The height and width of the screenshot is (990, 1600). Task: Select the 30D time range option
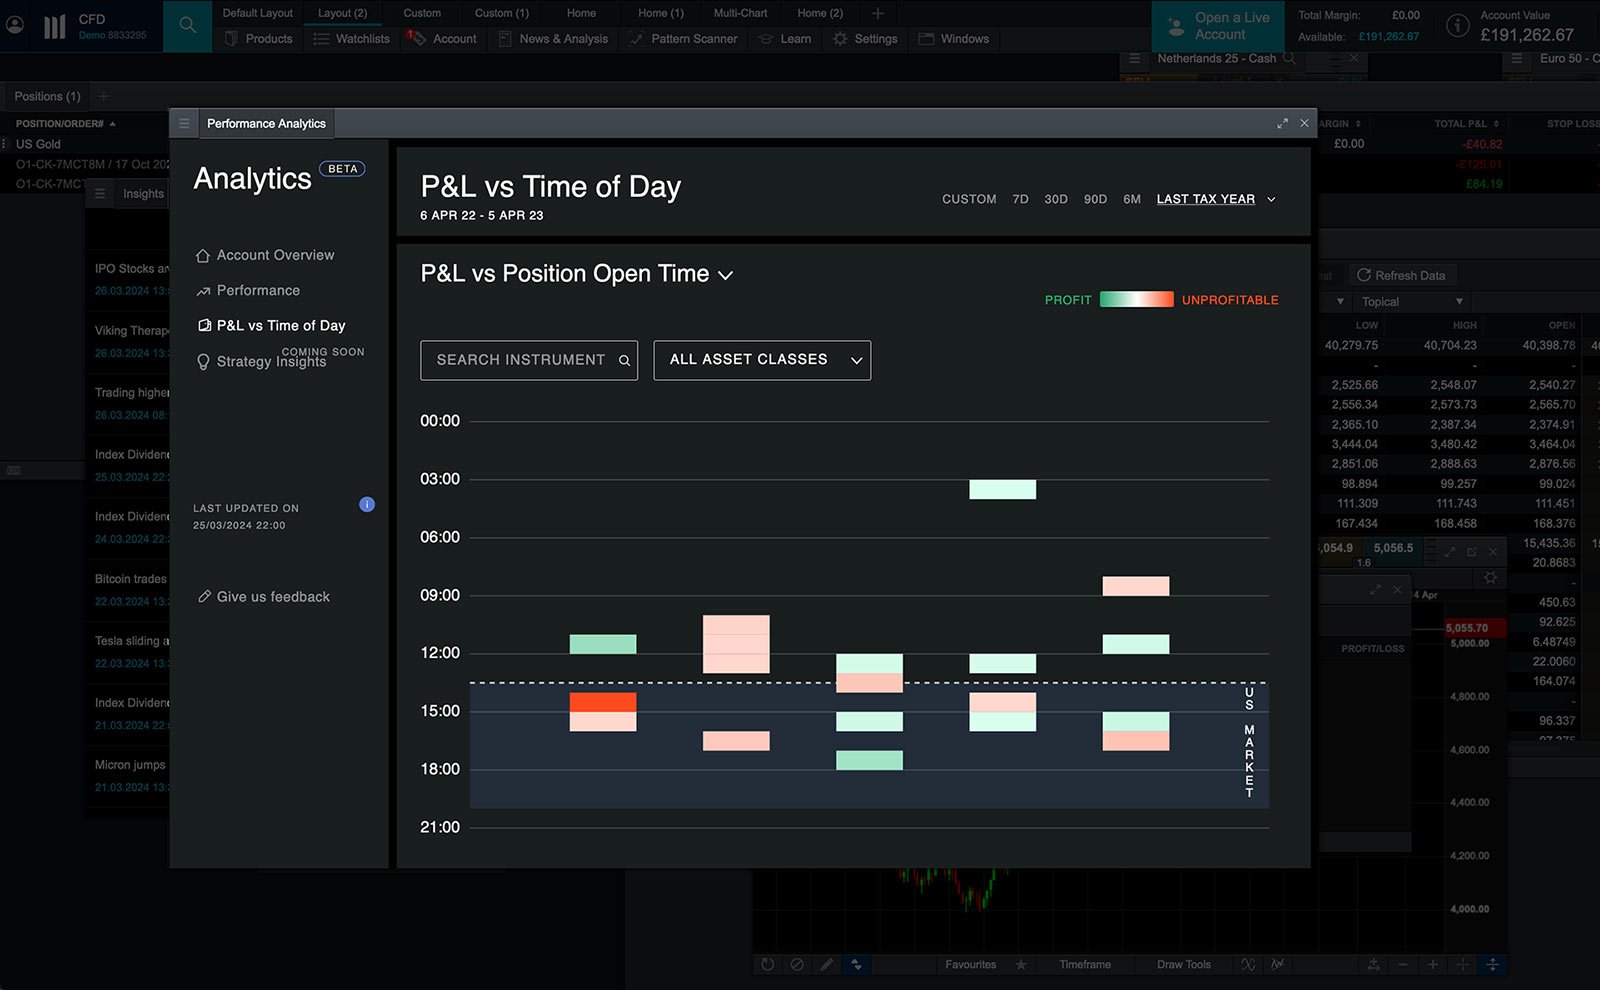[x=1055, y=200]
